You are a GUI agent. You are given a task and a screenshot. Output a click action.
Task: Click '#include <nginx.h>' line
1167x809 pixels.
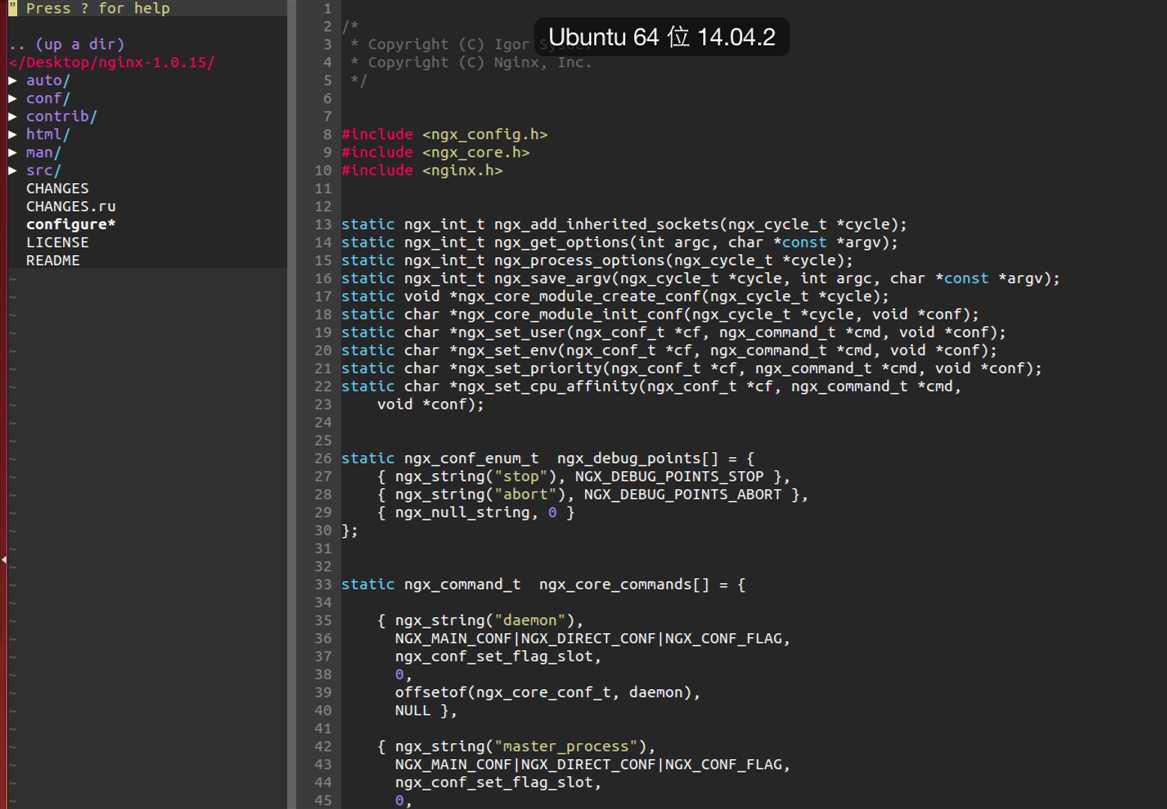(x=422, y=170)
